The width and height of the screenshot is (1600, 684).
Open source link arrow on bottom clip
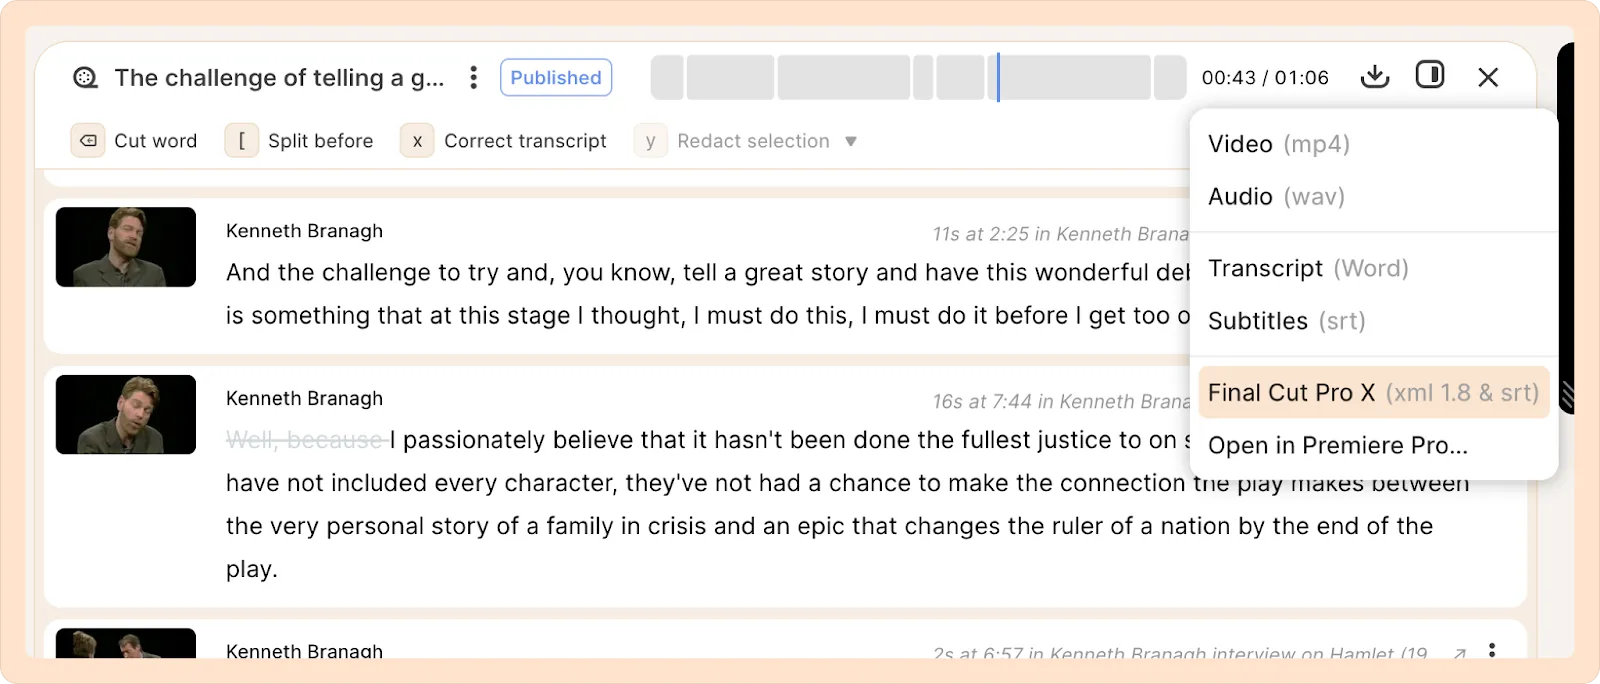[x=1460, y=653]
